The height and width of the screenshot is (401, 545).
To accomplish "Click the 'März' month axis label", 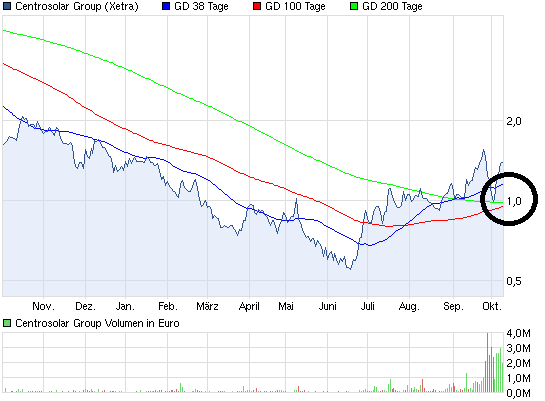I will point(208,306).
